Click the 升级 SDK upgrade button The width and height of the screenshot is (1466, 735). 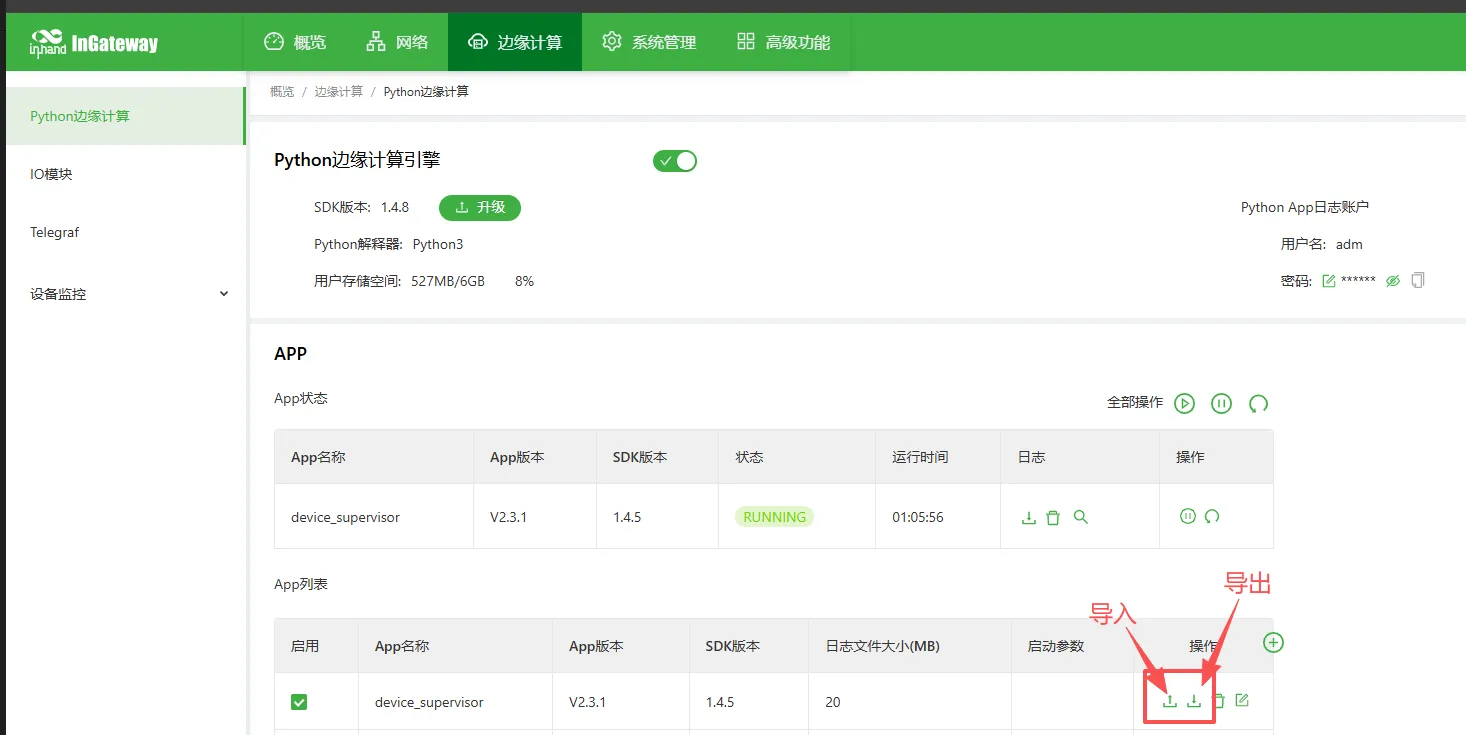tap(480, 207)
